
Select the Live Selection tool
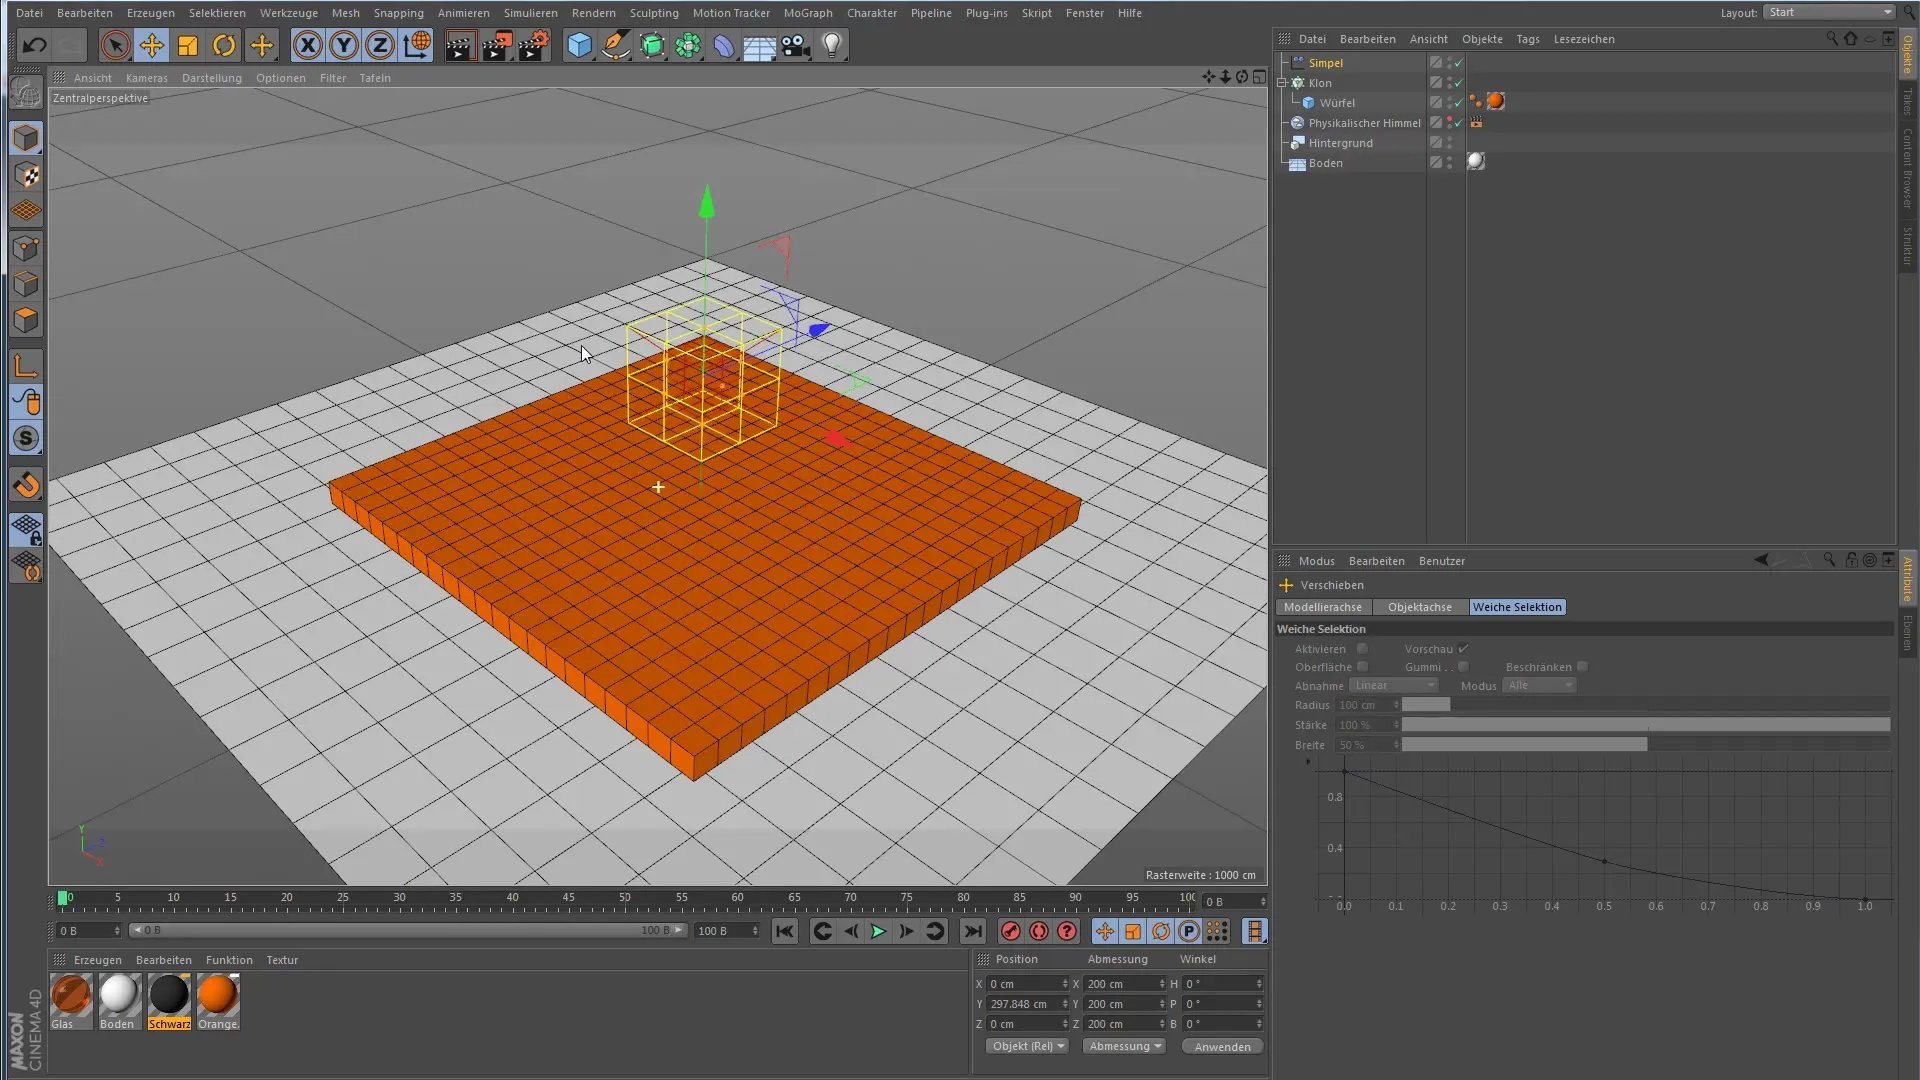point(115,45)
